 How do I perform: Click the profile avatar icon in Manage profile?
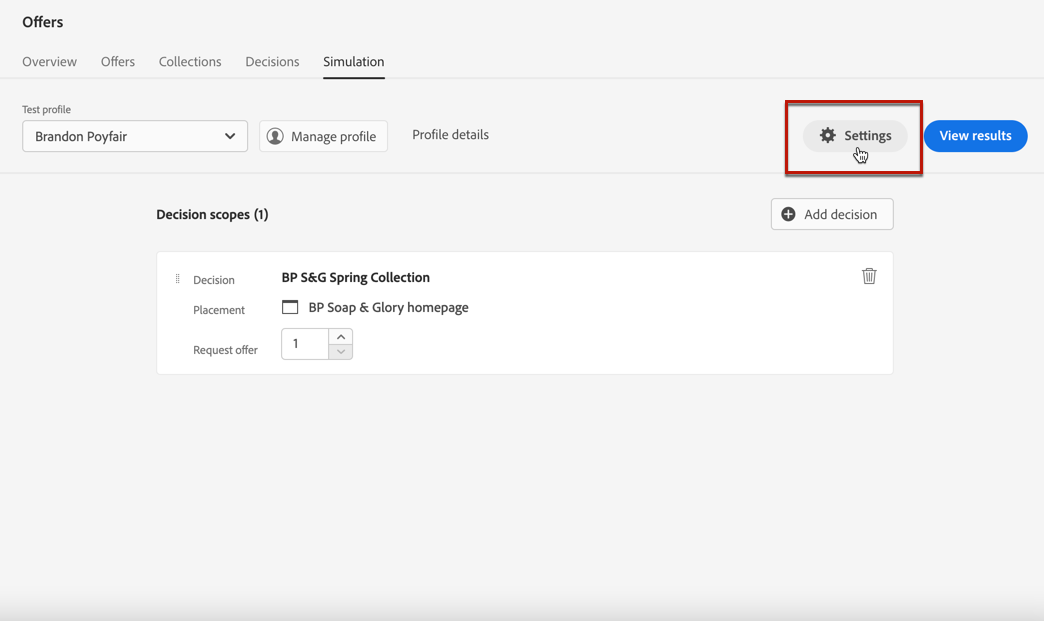tap(275, 136)
